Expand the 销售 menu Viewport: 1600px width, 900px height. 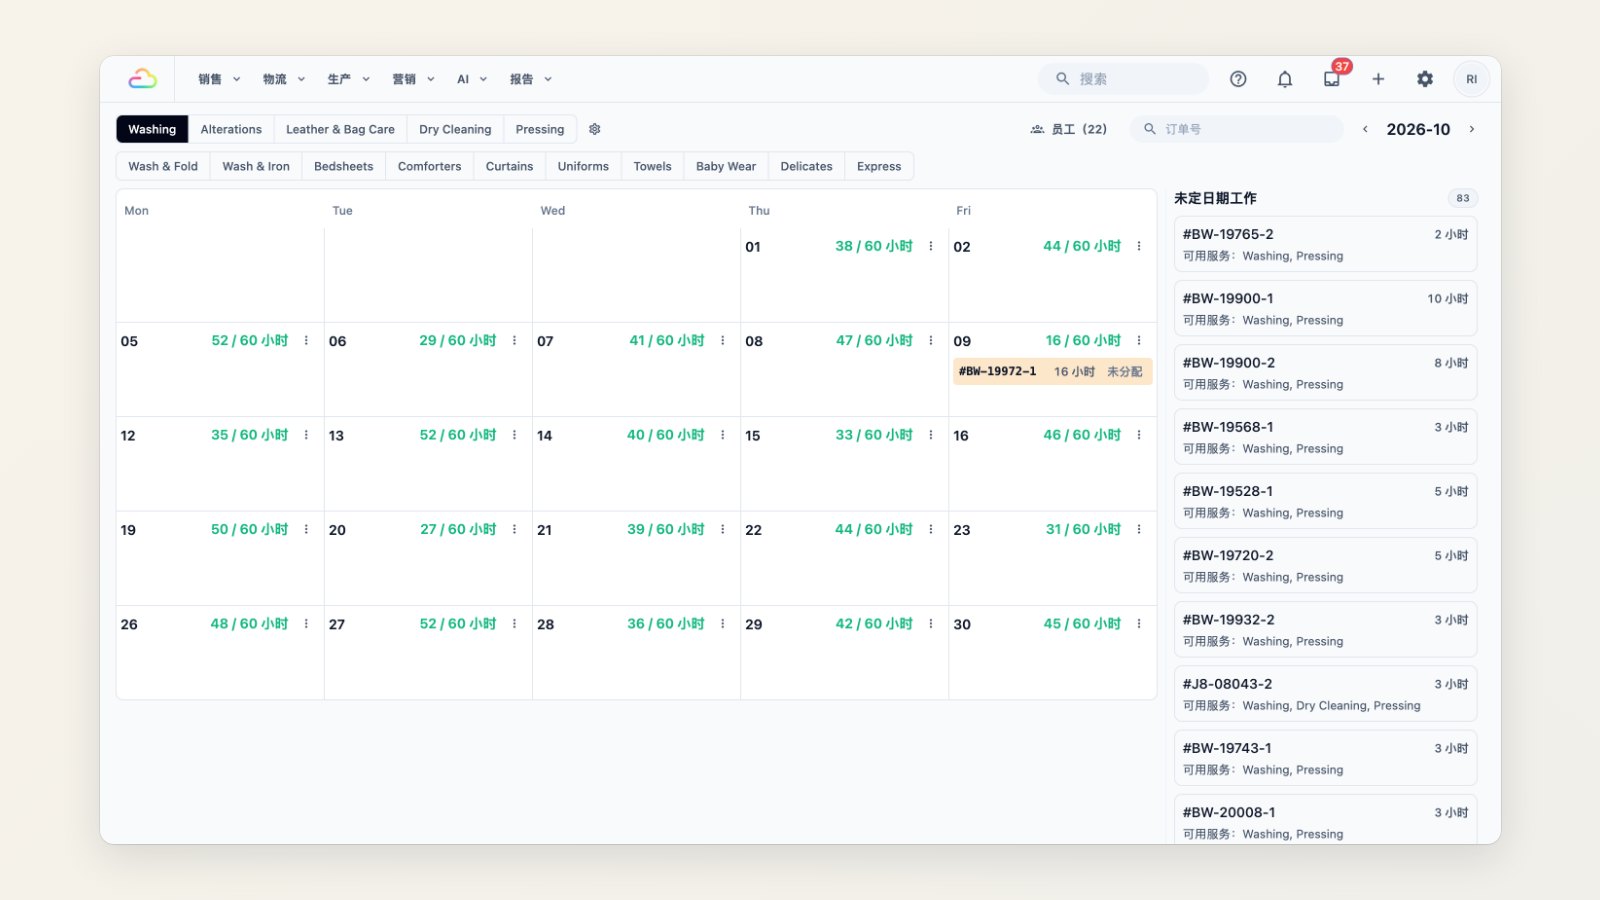pos(219,79)
